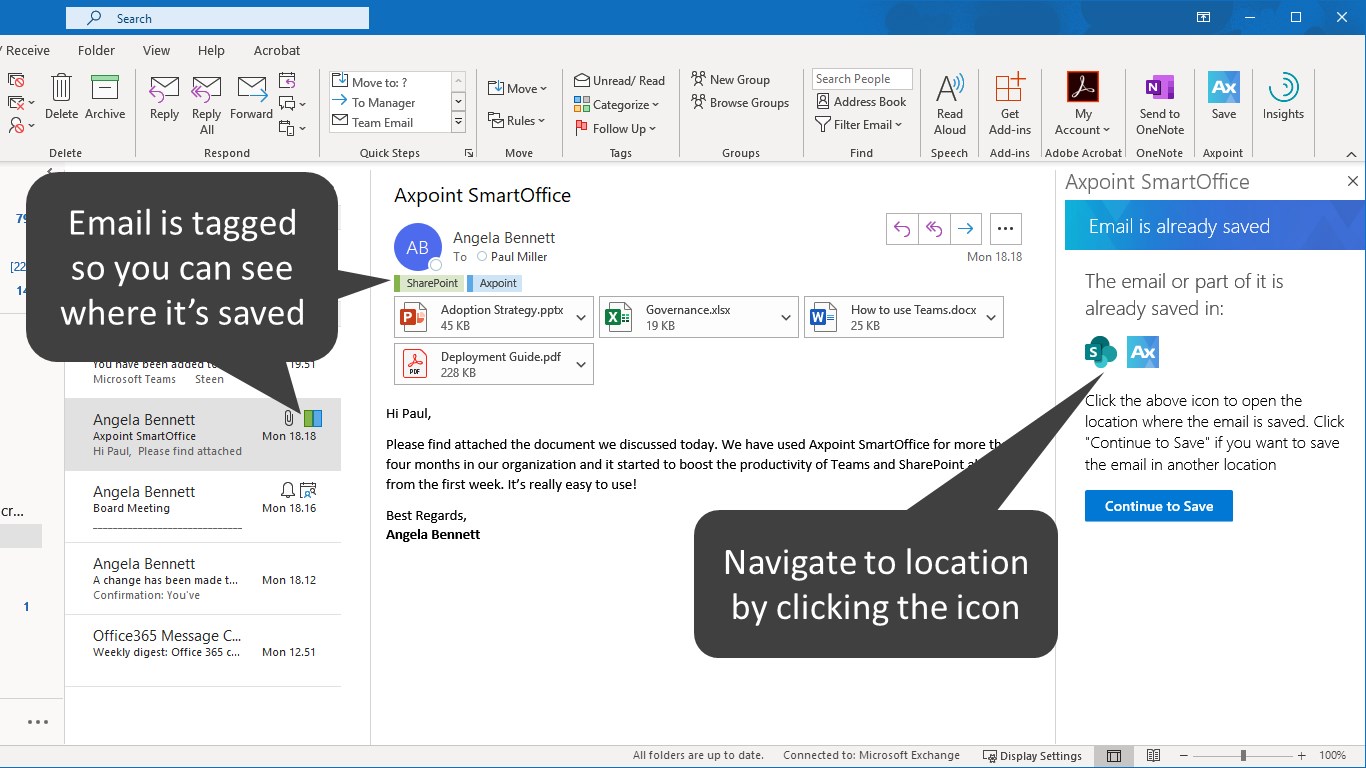Expand How to use Teams.docx options arrow
Screen dimensions: 1366x768
tap(992, 317)
